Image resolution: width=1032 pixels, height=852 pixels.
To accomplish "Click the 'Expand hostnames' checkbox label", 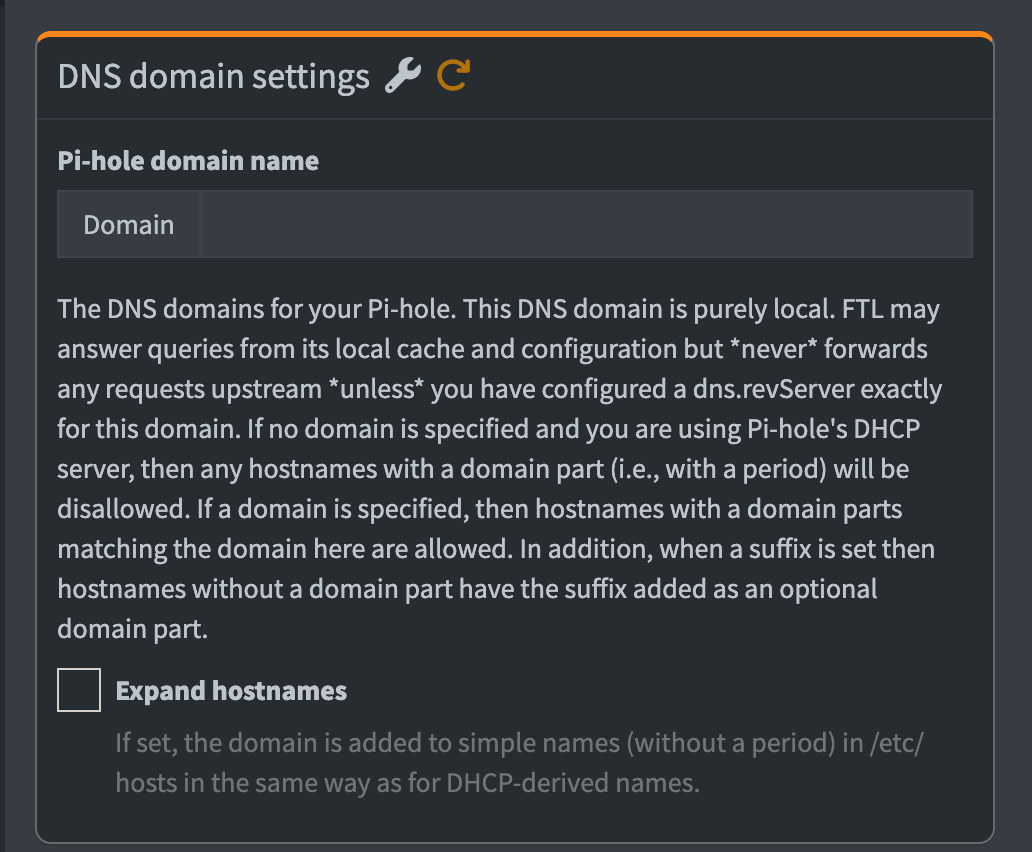I will tap(231, 691).
